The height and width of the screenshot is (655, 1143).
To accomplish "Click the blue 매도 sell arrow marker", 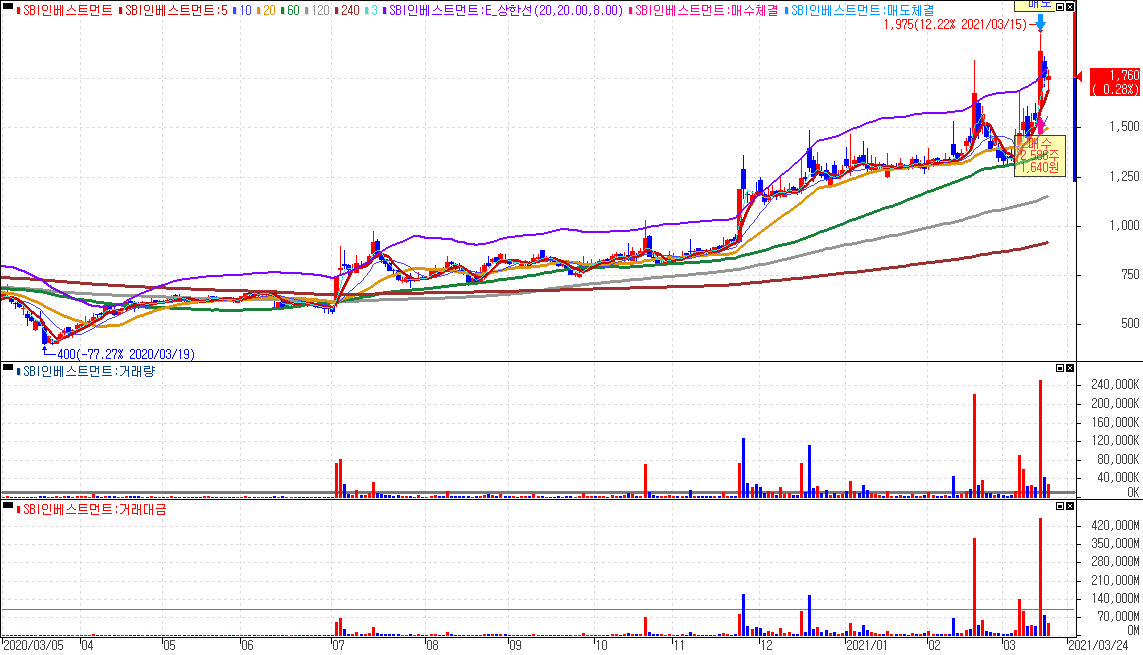I will (x=1041, y=23).
